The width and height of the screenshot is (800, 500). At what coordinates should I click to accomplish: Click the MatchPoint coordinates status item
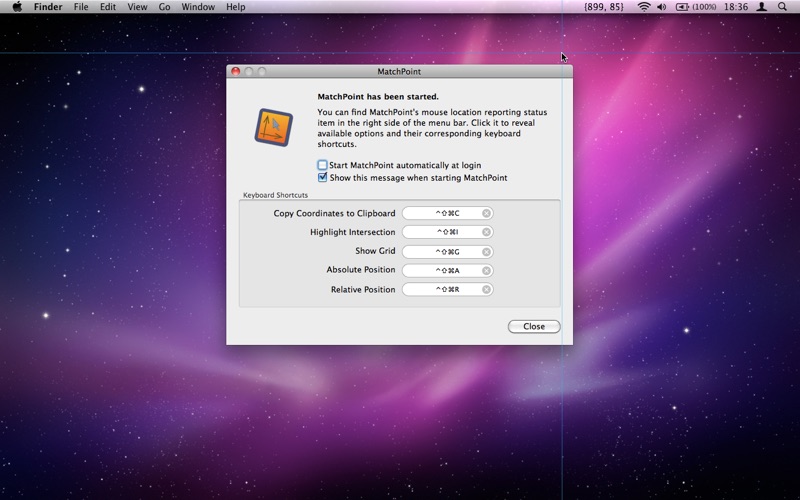(603, 7)
